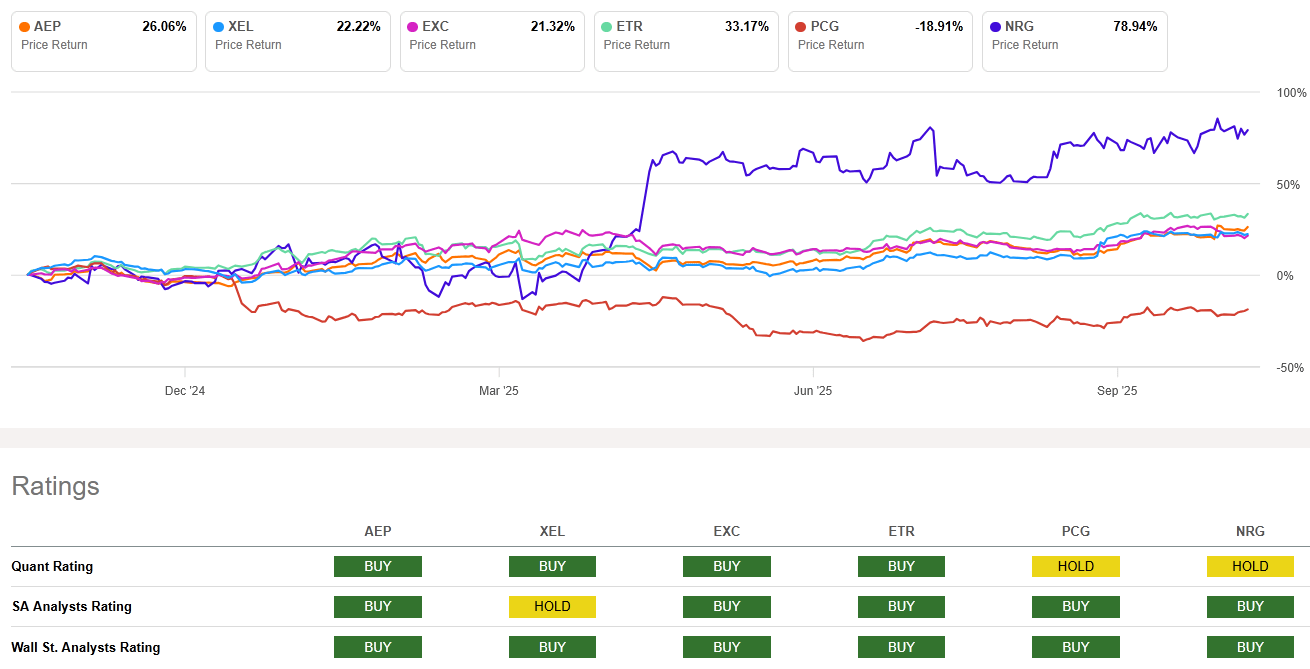Click the NRG Quant Rating HOLD badge
1310x669 pixels.
click(1249, 566)
